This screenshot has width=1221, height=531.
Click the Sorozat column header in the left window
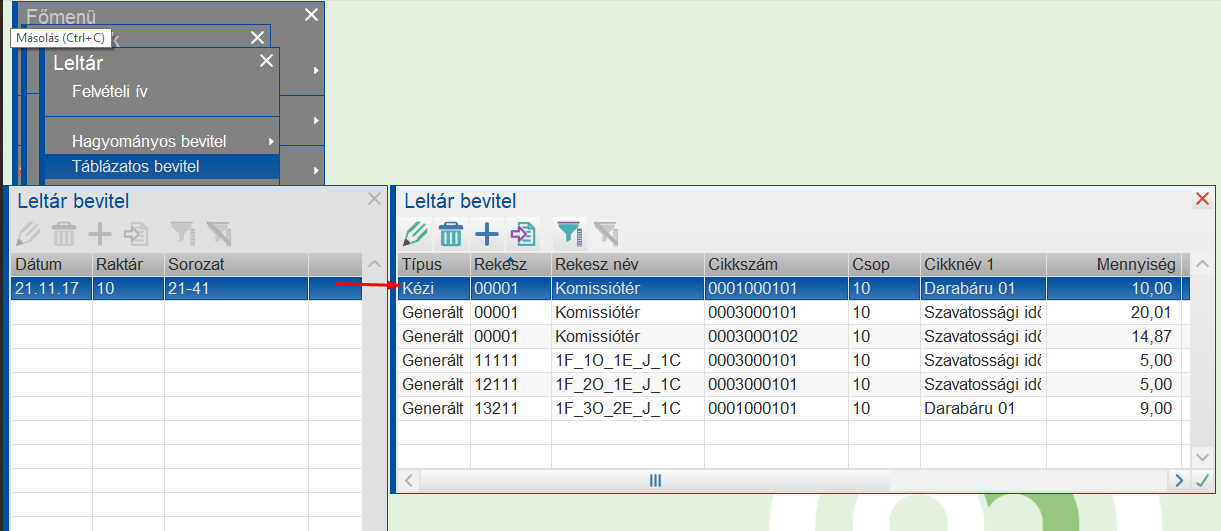[236, 264]
